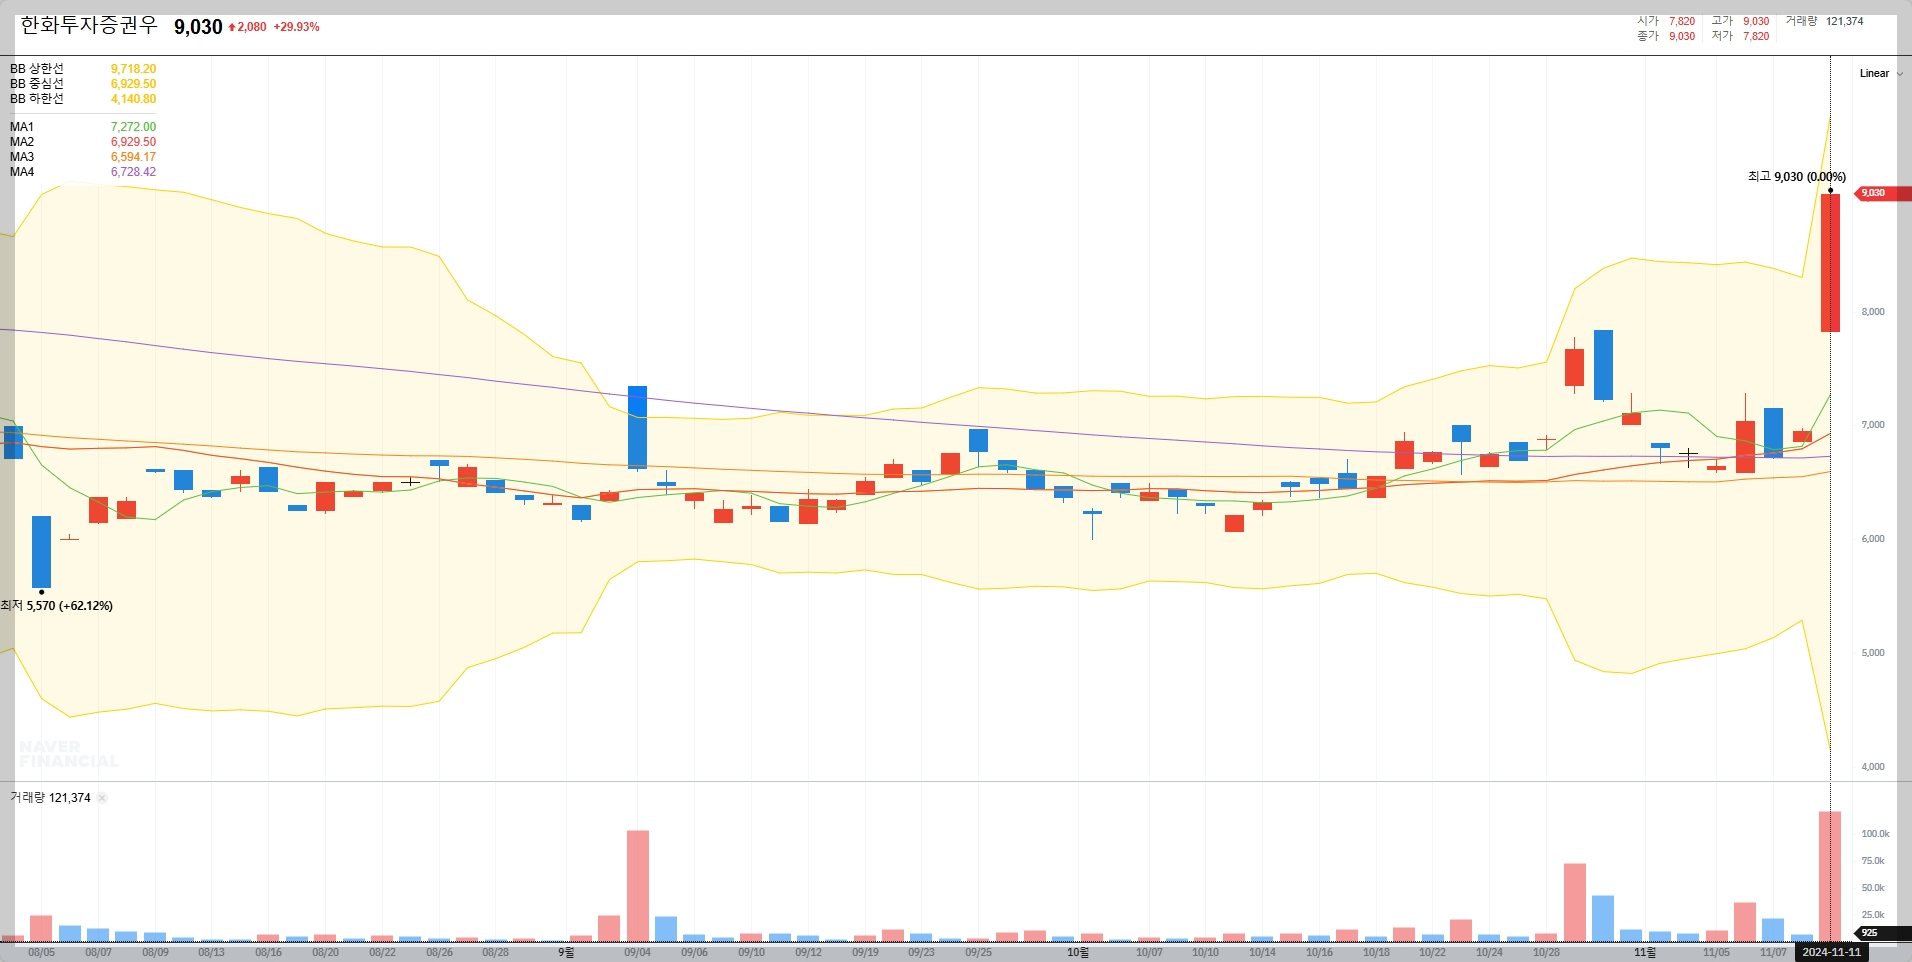This screenshot has height=962, width=1912.
Task: Click the 최고 9,030 (0.00%) high marker label
Action: point(1797,177)
